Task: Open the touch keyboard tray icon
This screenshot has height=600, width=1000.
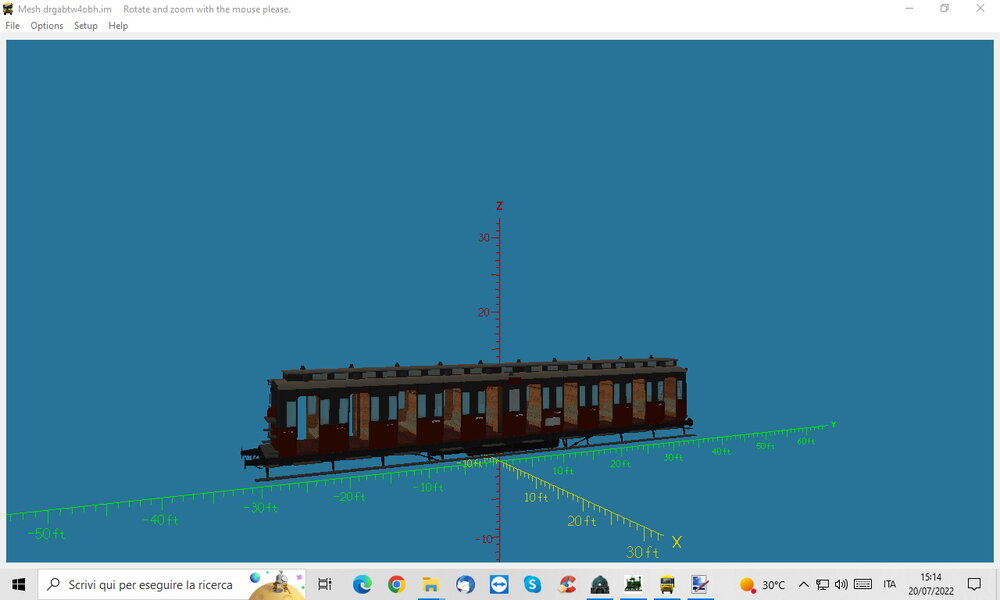Action: (x=863, y=584)
